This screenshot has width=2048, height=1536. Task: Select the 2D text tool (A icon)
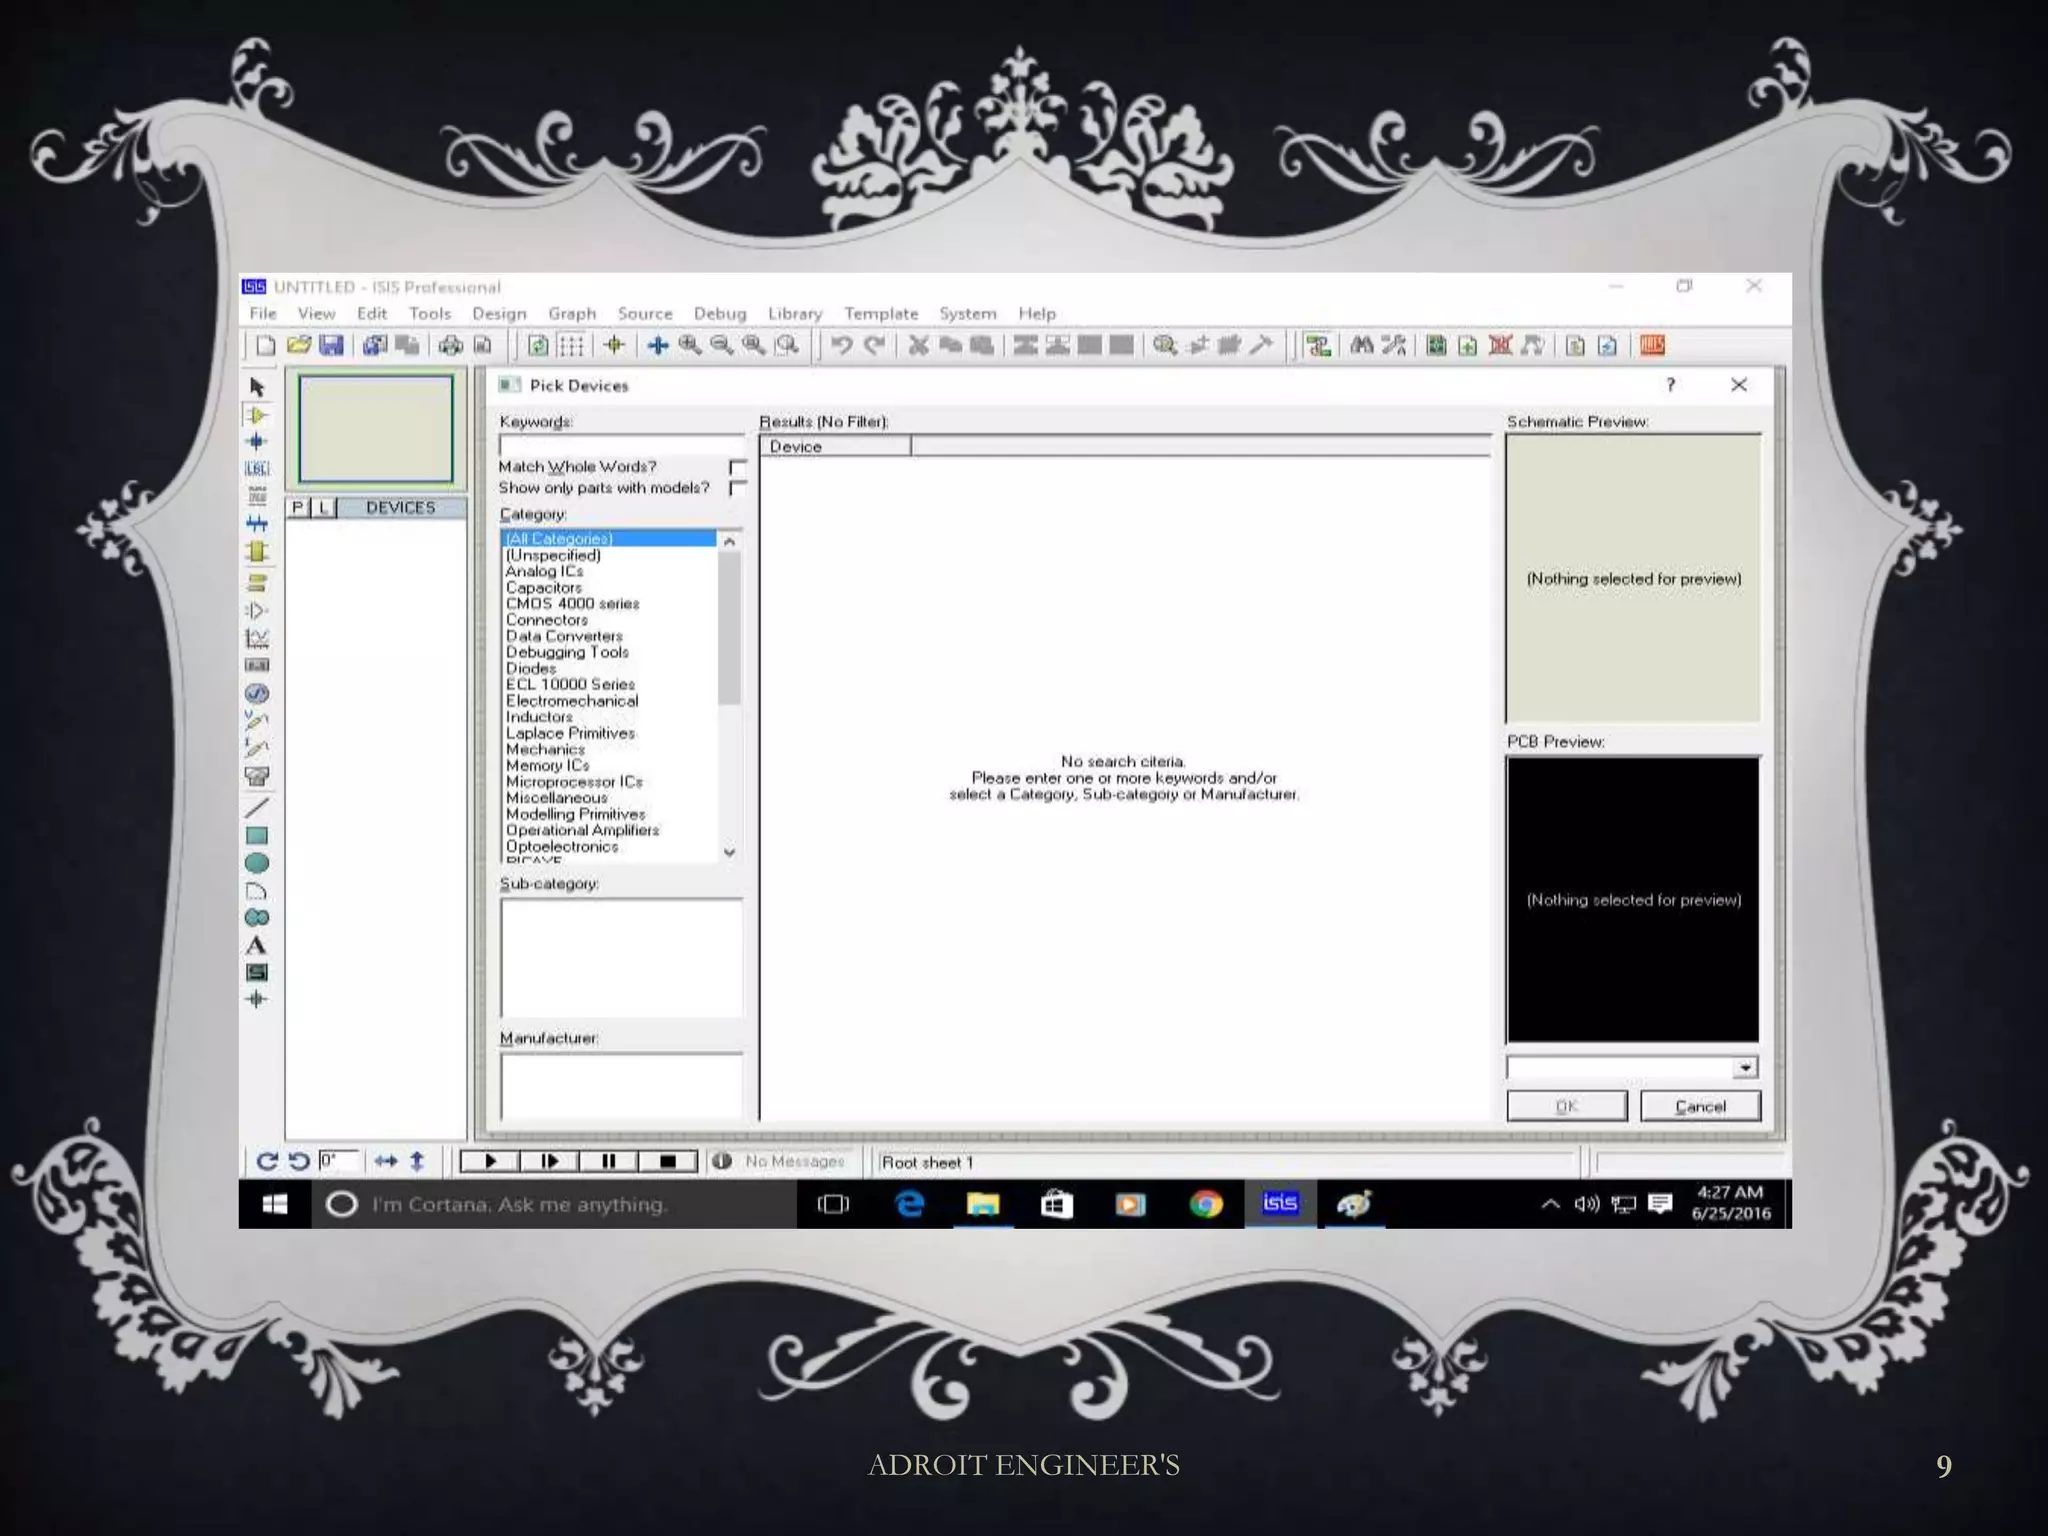tap(257, 945)
